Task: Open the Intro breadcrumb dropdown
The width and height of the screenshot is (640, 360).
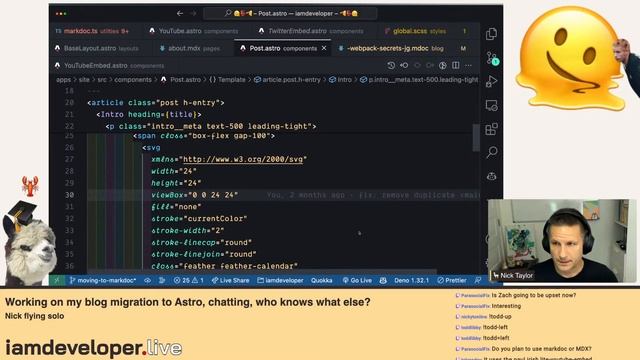Action: [340, 80]
